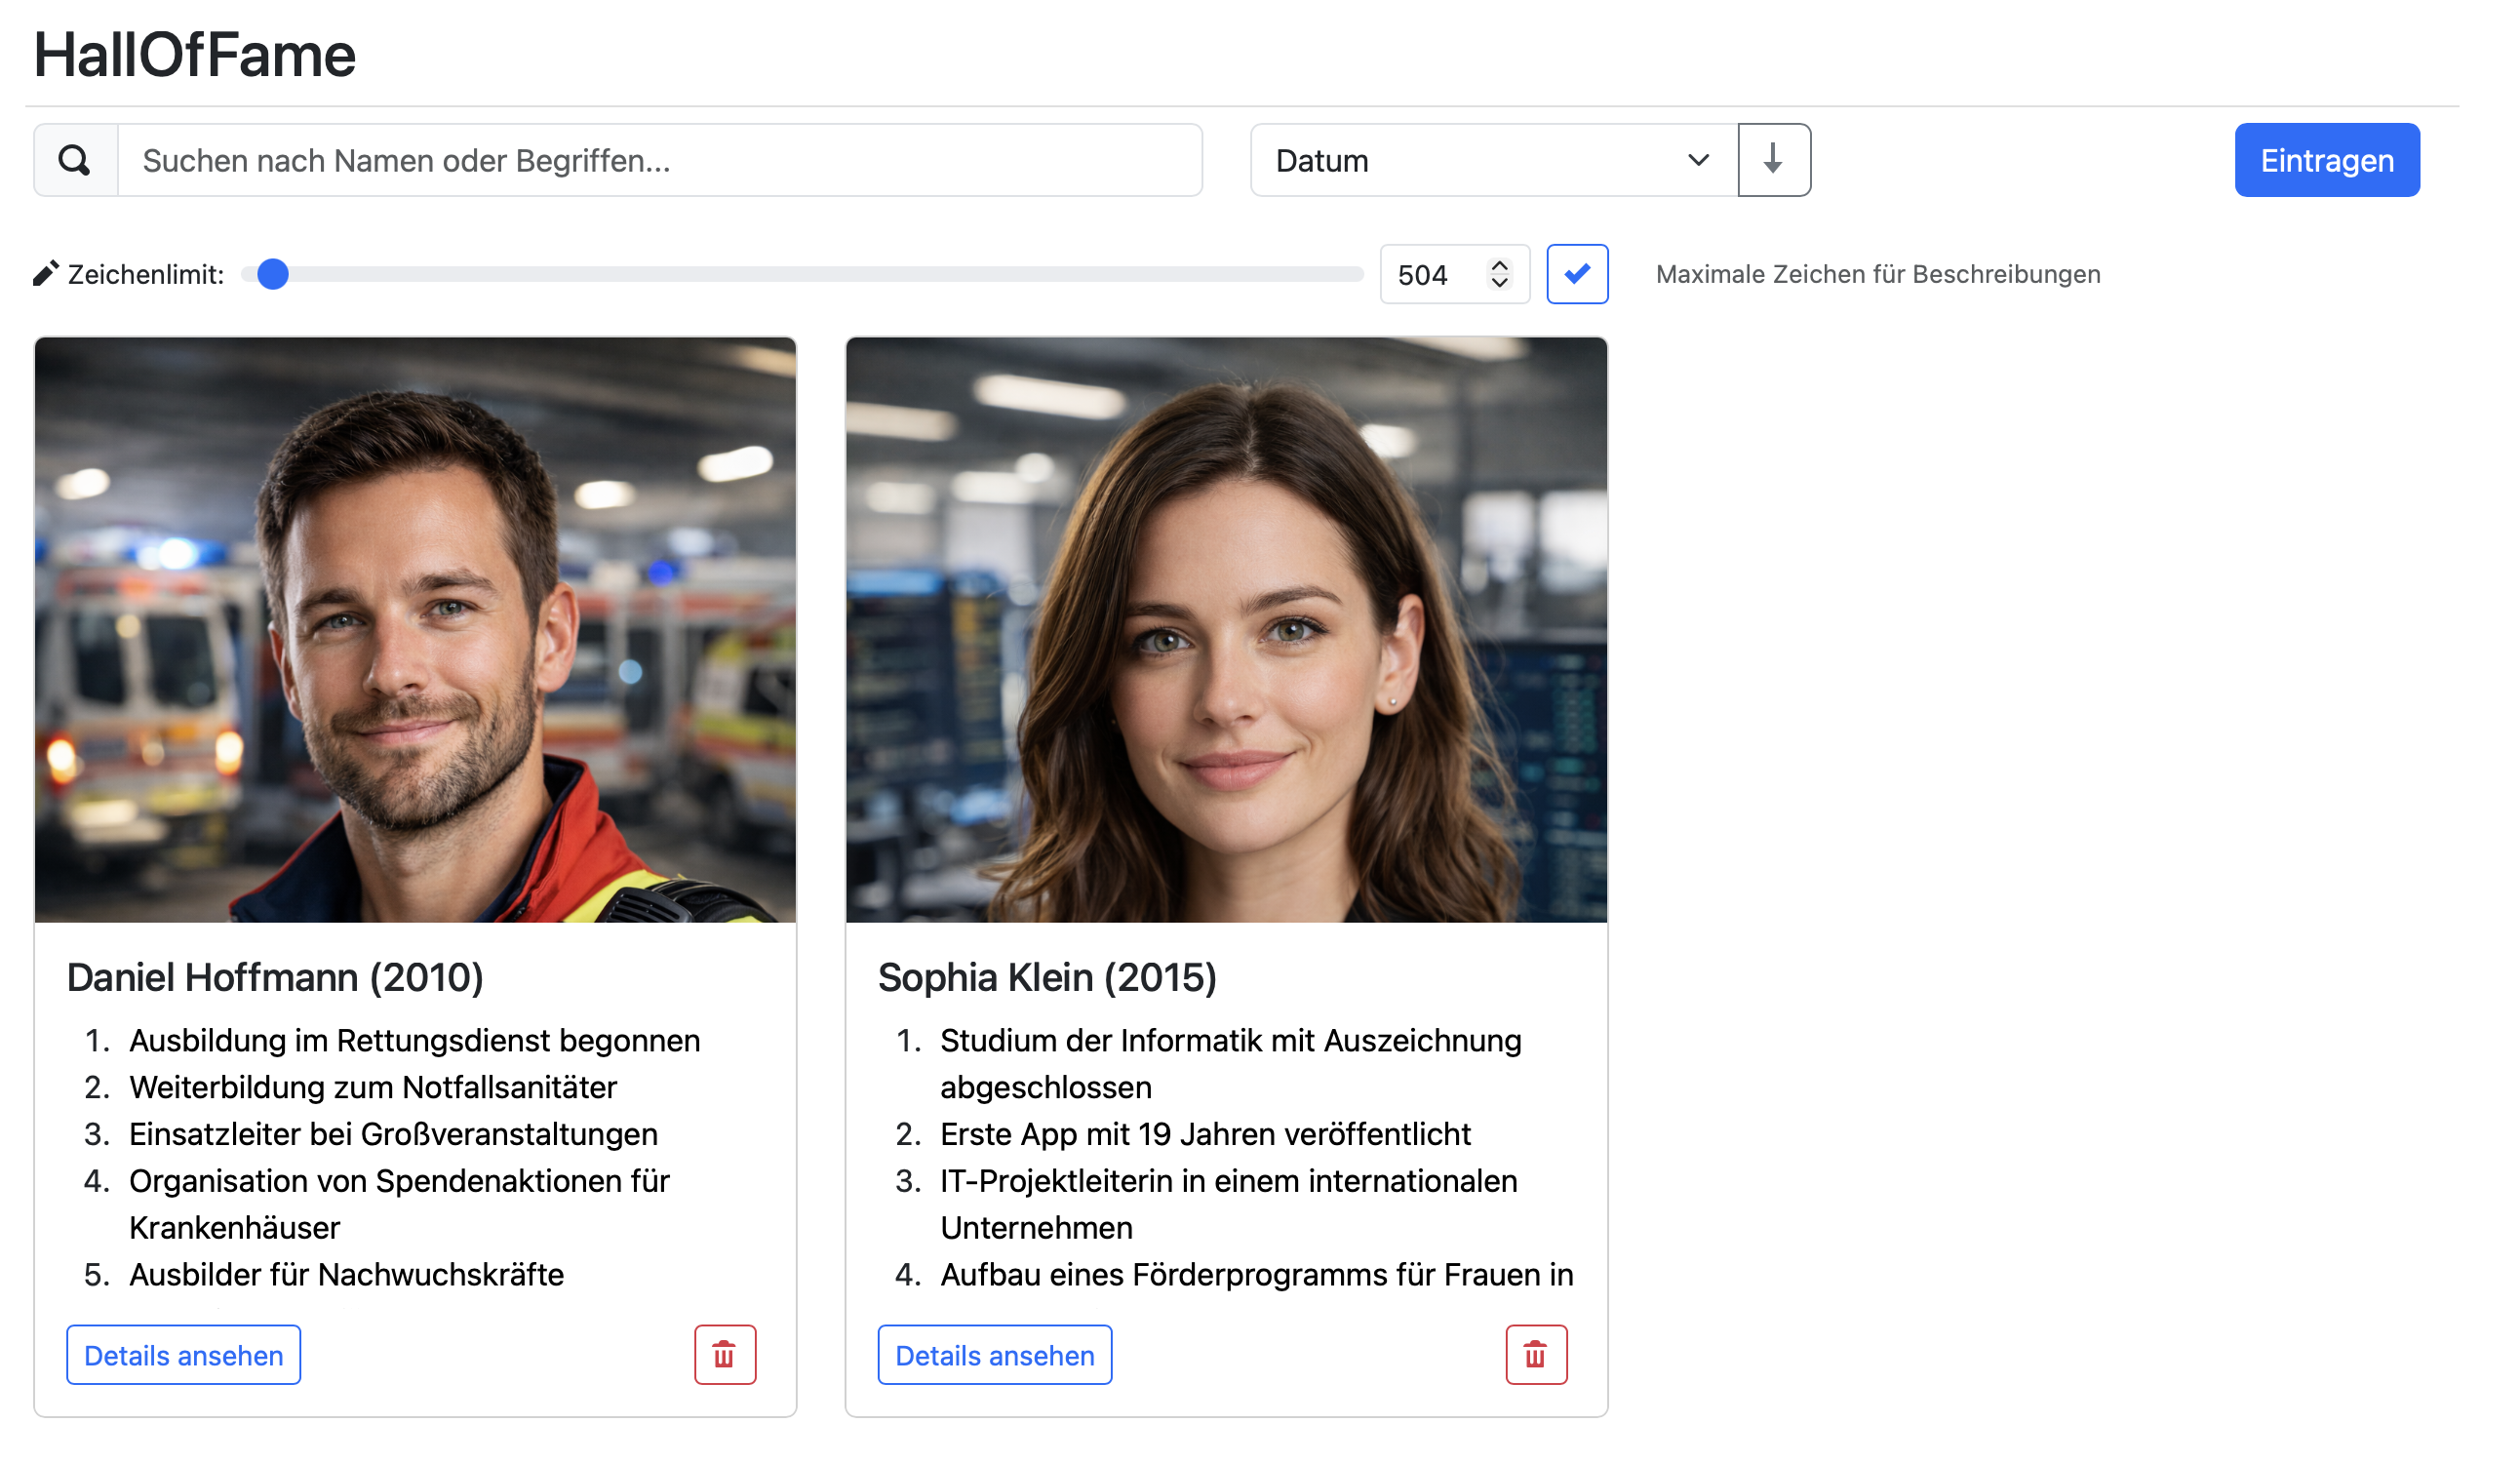Click the pencil icon beside Zeichenlimit
This screenshot has width=2520, height=1463.
(x=46, y=274)
